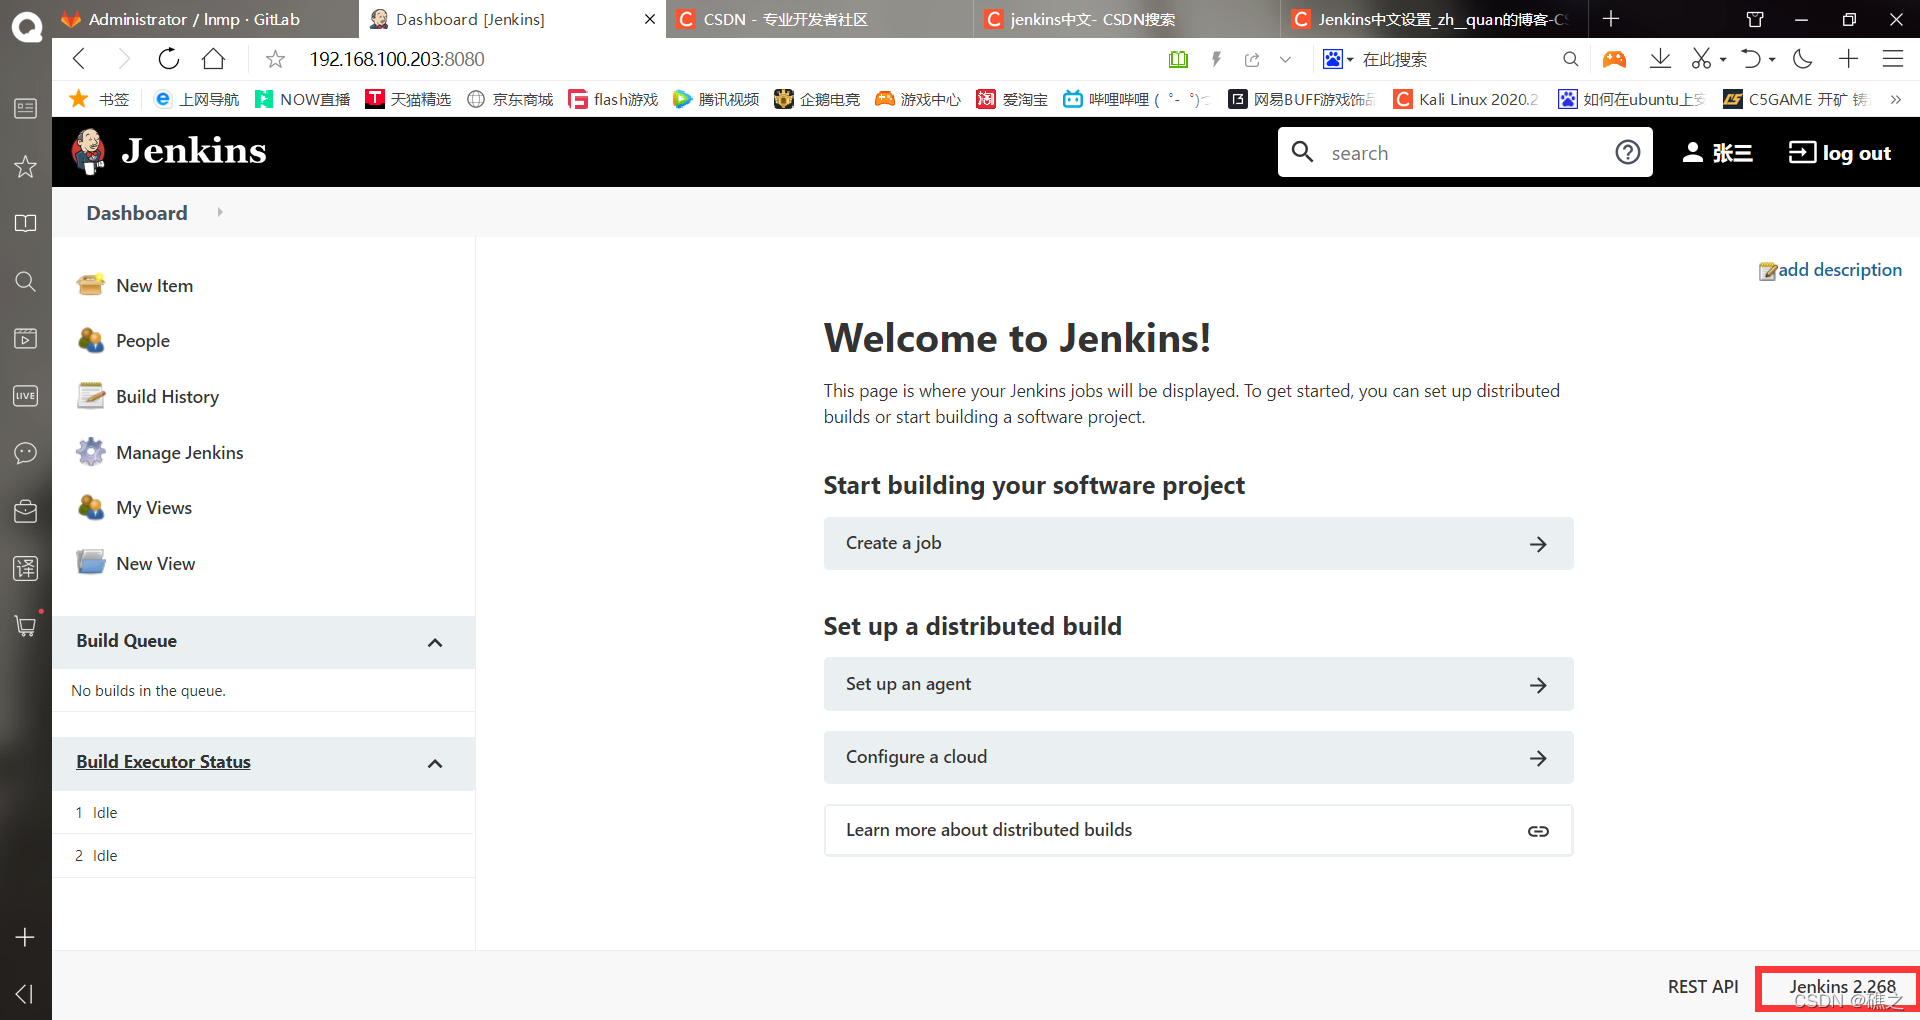This screenshot has height=1020, width=1920.
Task: Open the 张三 user profile
Action: [1717, 153]
